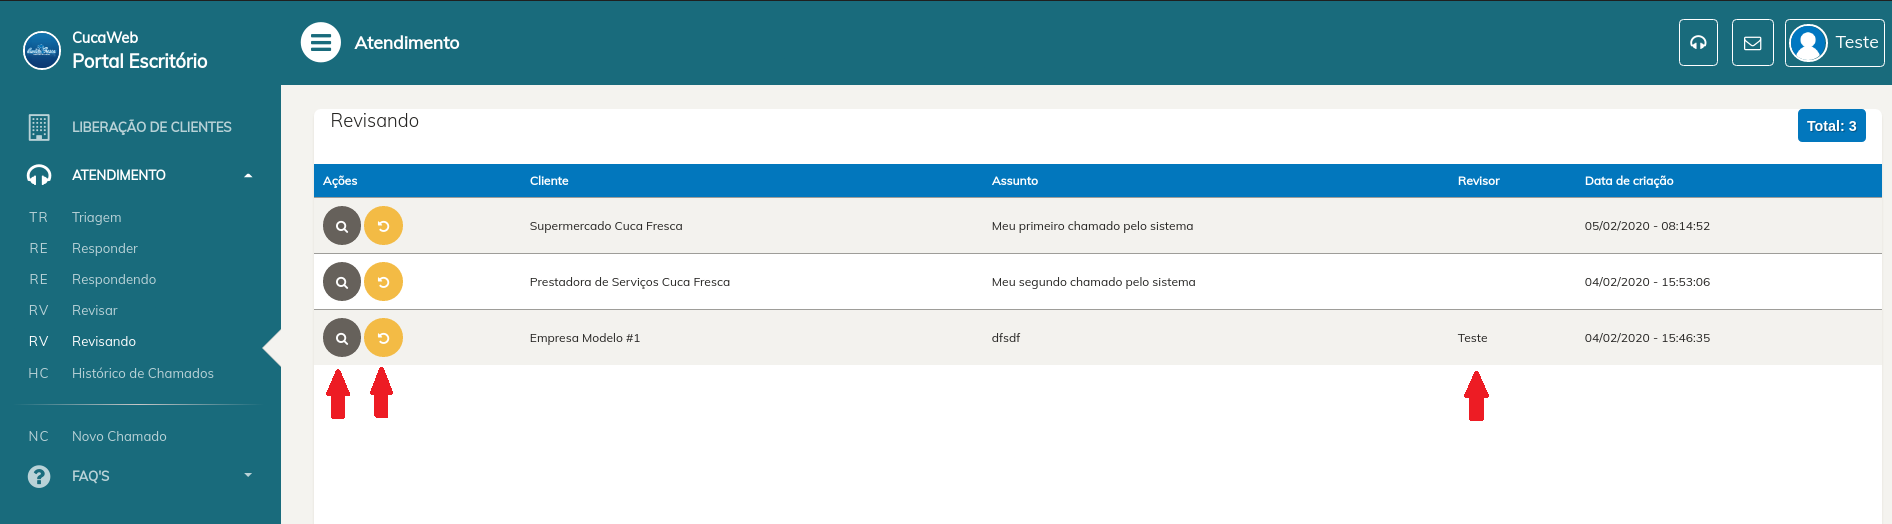Click the FAQ's question mark icon
This screenshot has height=524, width=1892.
39,476
